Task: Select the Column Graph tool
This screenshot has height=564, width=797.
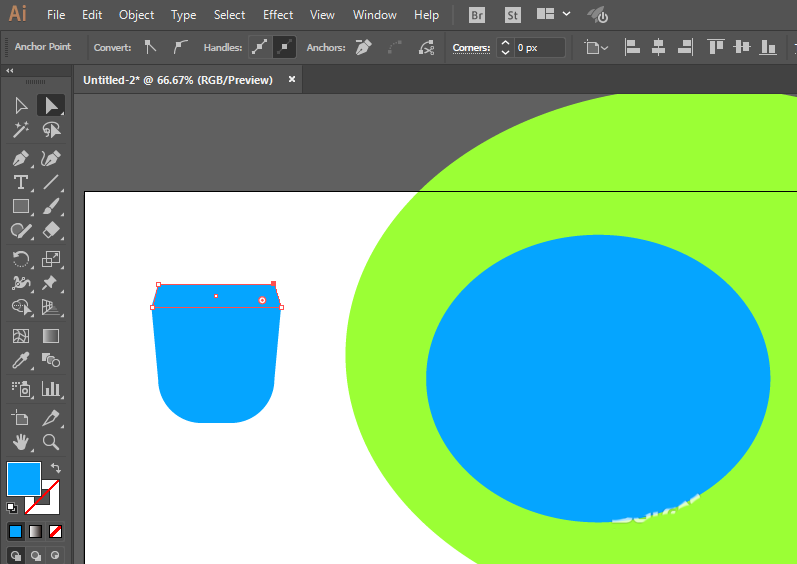Action: coord(51,389)
